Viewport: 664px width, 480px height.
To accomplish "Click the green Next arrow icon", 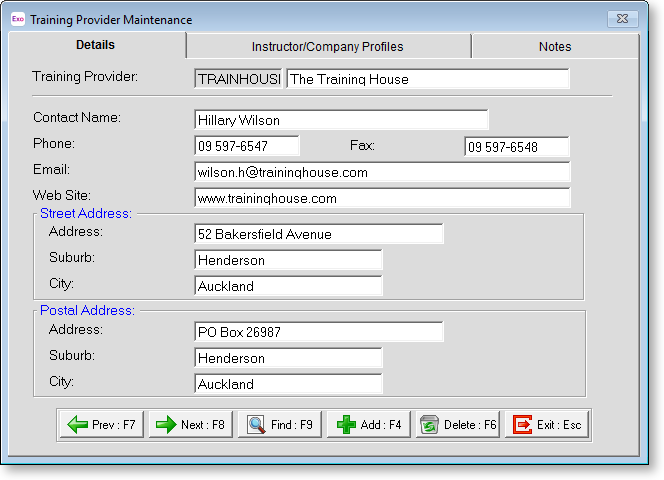I will tap(166, 425).
